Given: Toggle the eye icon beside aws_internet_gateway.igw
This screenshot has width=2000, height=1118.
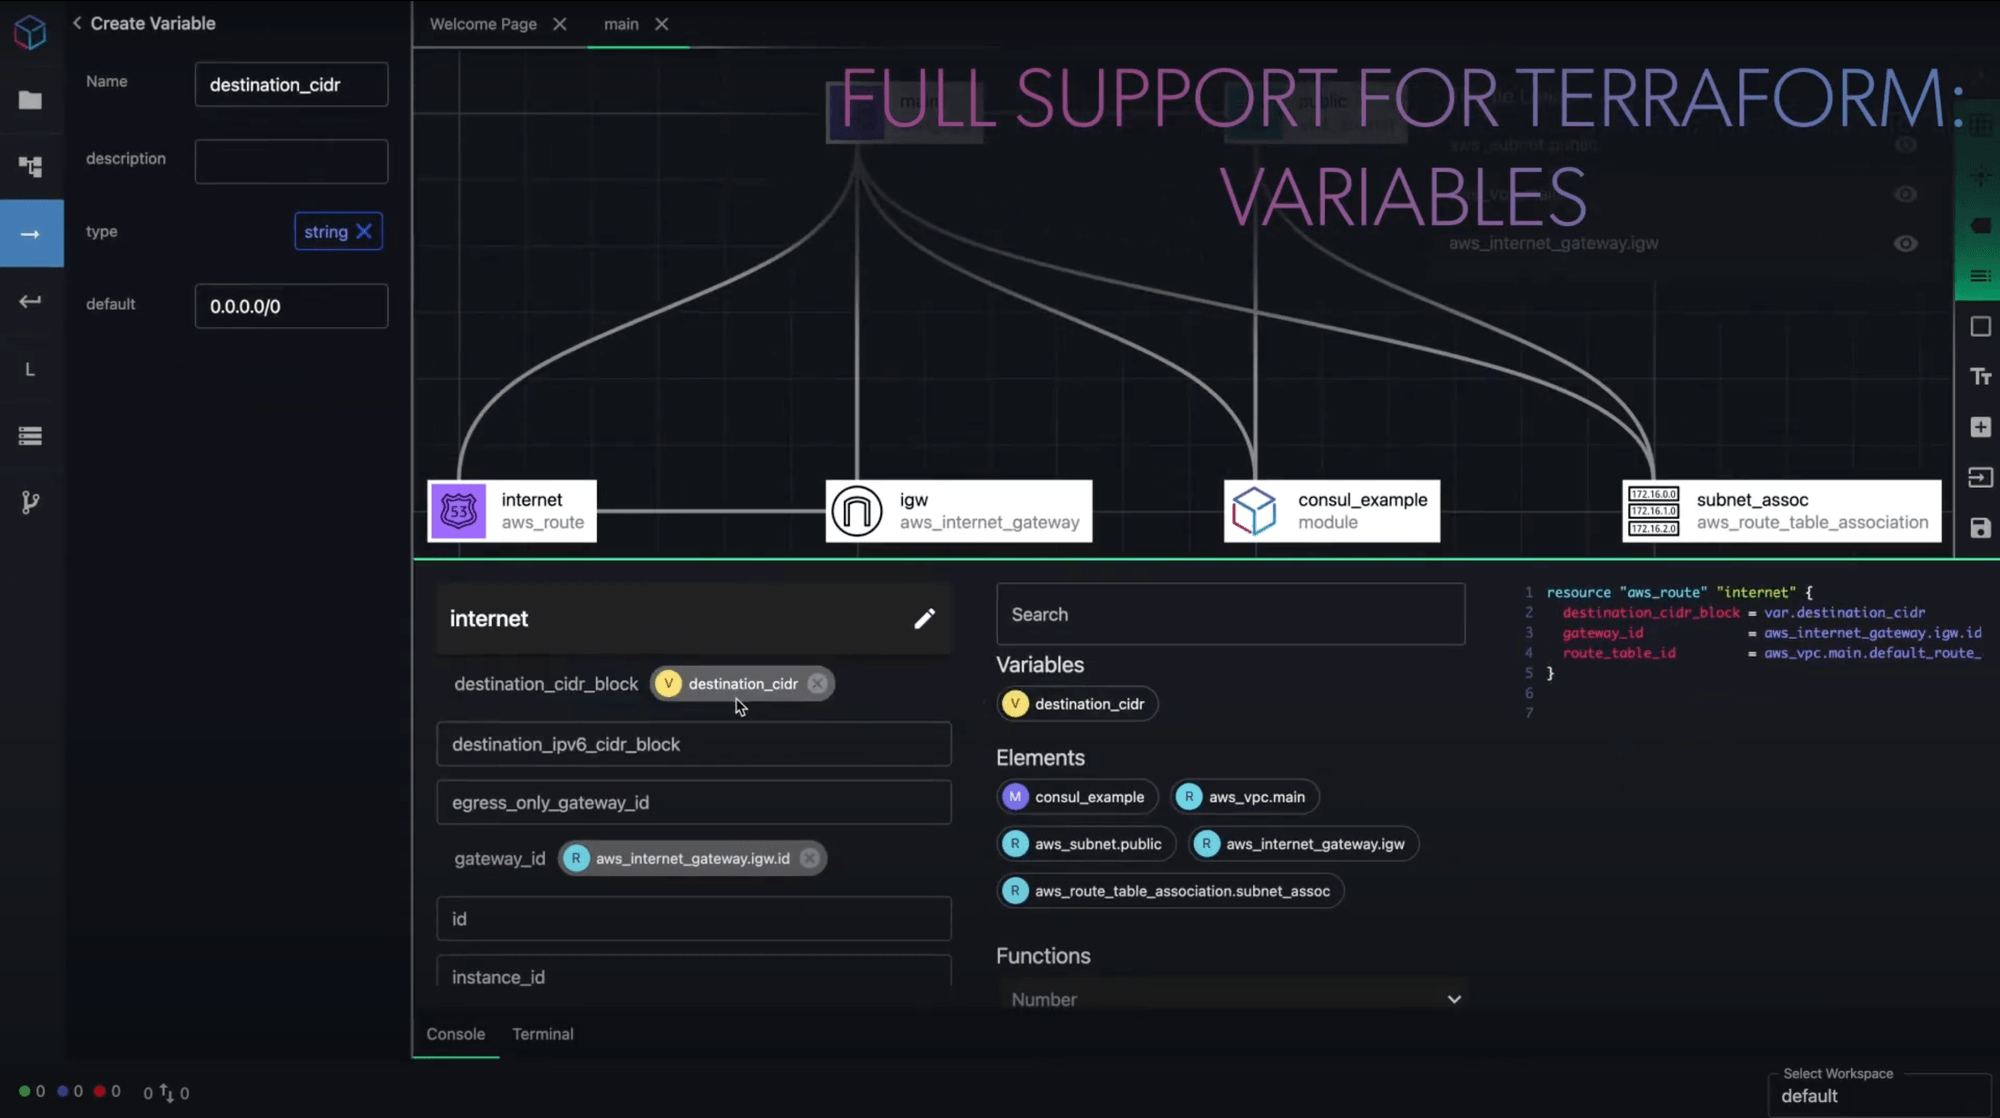Looking at the screenshot, I should click(1905, 243).
